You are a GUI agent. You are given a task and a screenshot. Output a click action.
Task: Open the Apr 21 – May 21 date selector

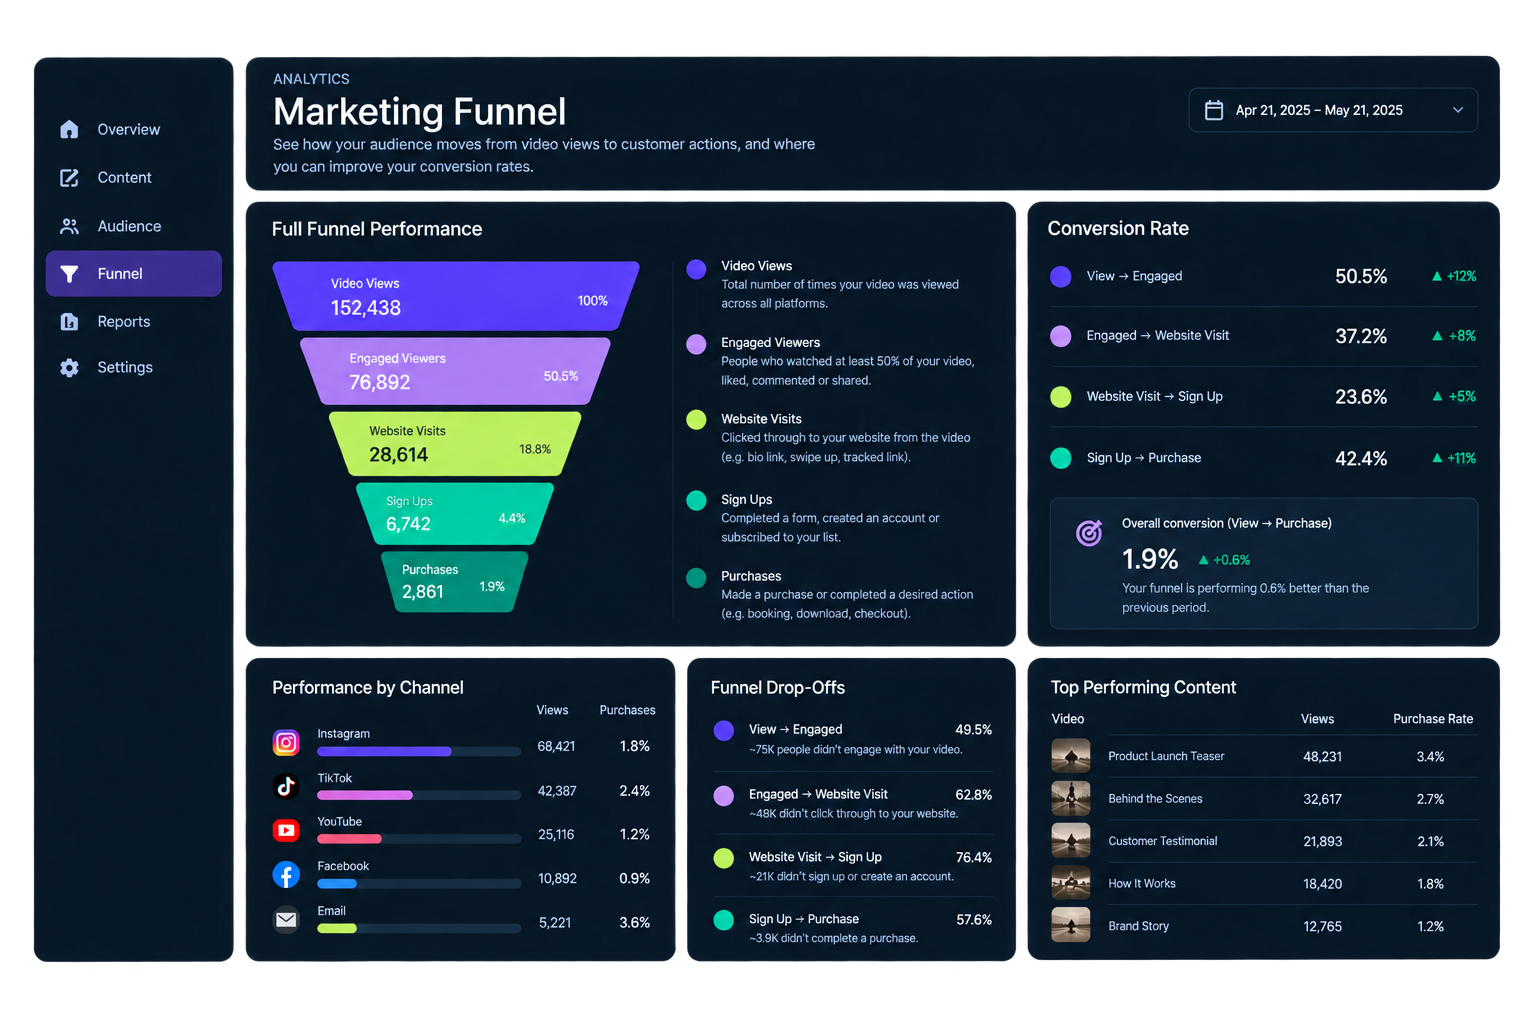pyautogui.click(x=1333, y=110)
